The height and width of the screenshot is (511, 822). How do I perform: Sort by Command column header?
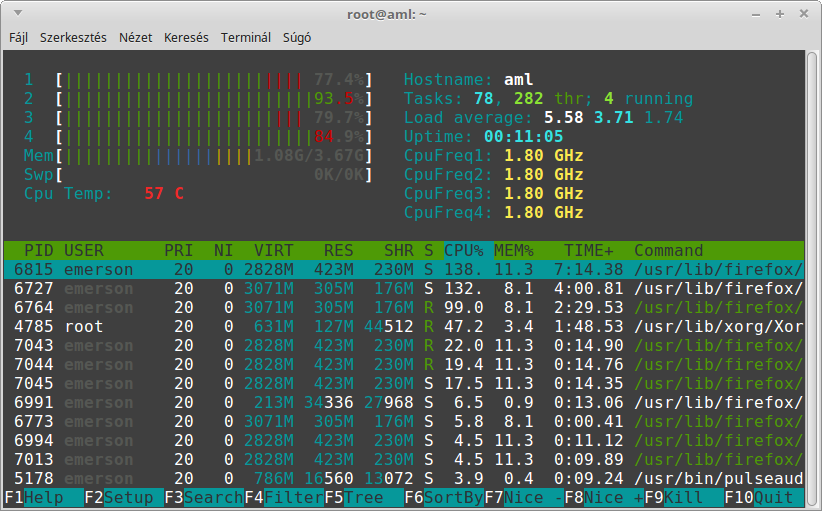pyautogui.click(x=669, y=251)
